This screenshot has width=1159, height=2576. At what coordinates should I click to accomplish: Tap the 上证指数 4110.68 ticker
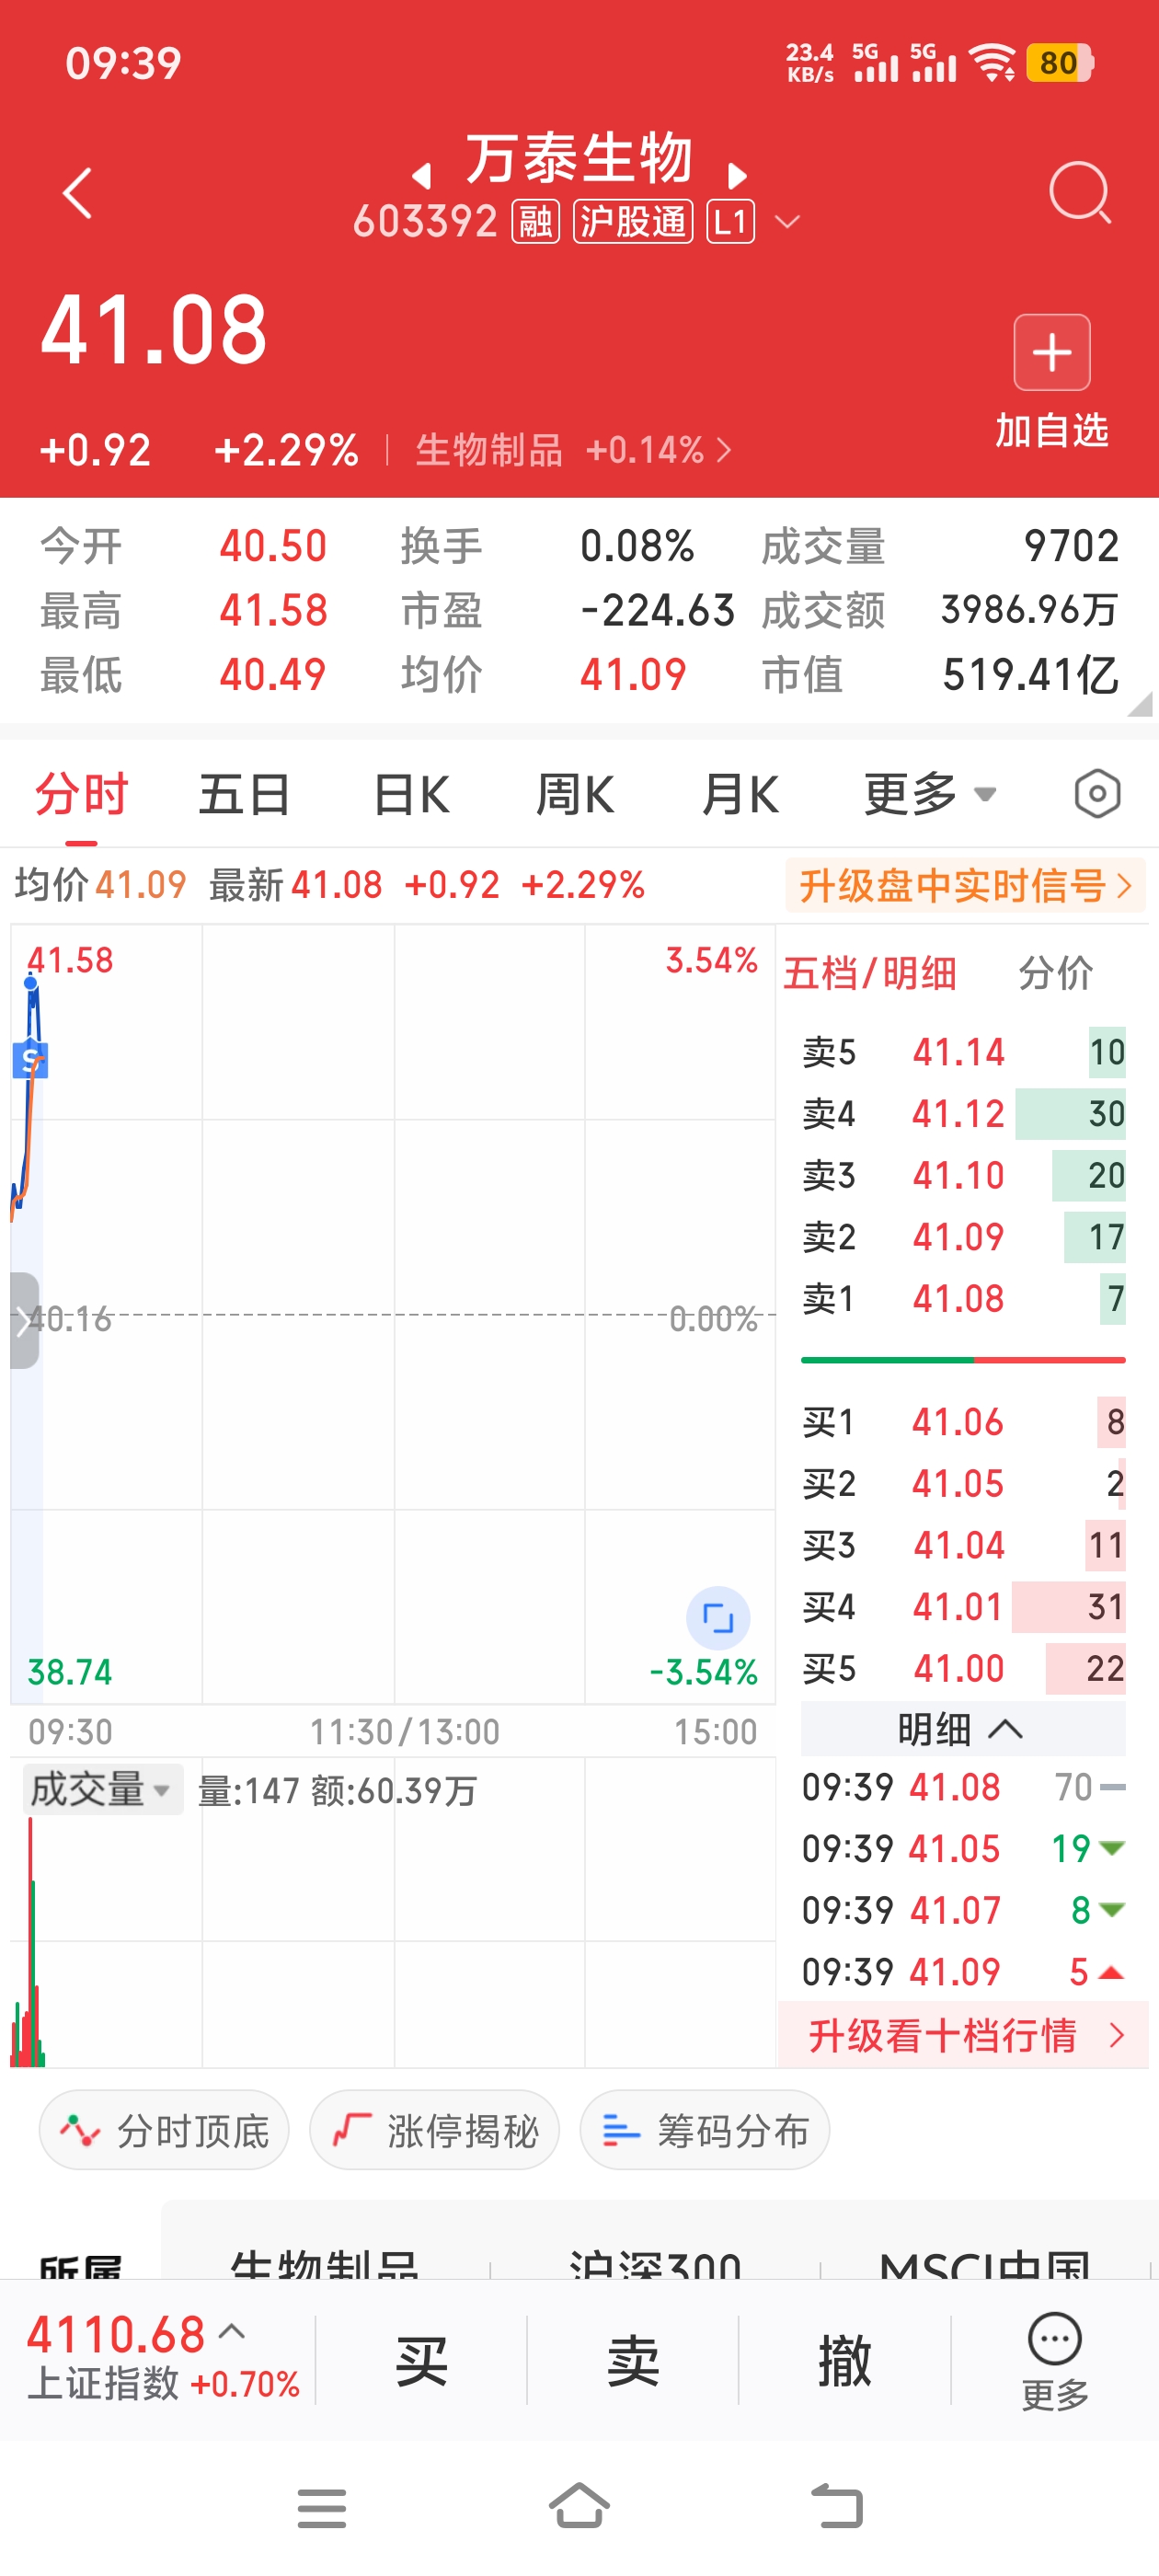(x=164, y=2358)
